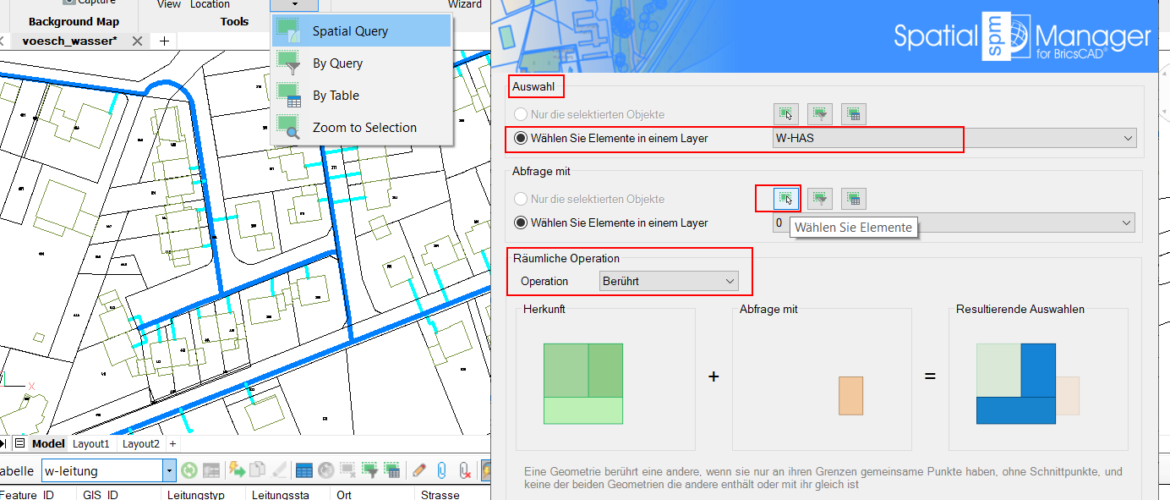Click the select-by-query funnel icon in Auswahl
This screenshot has width=1170, height=500.
(x=819, y=114)
